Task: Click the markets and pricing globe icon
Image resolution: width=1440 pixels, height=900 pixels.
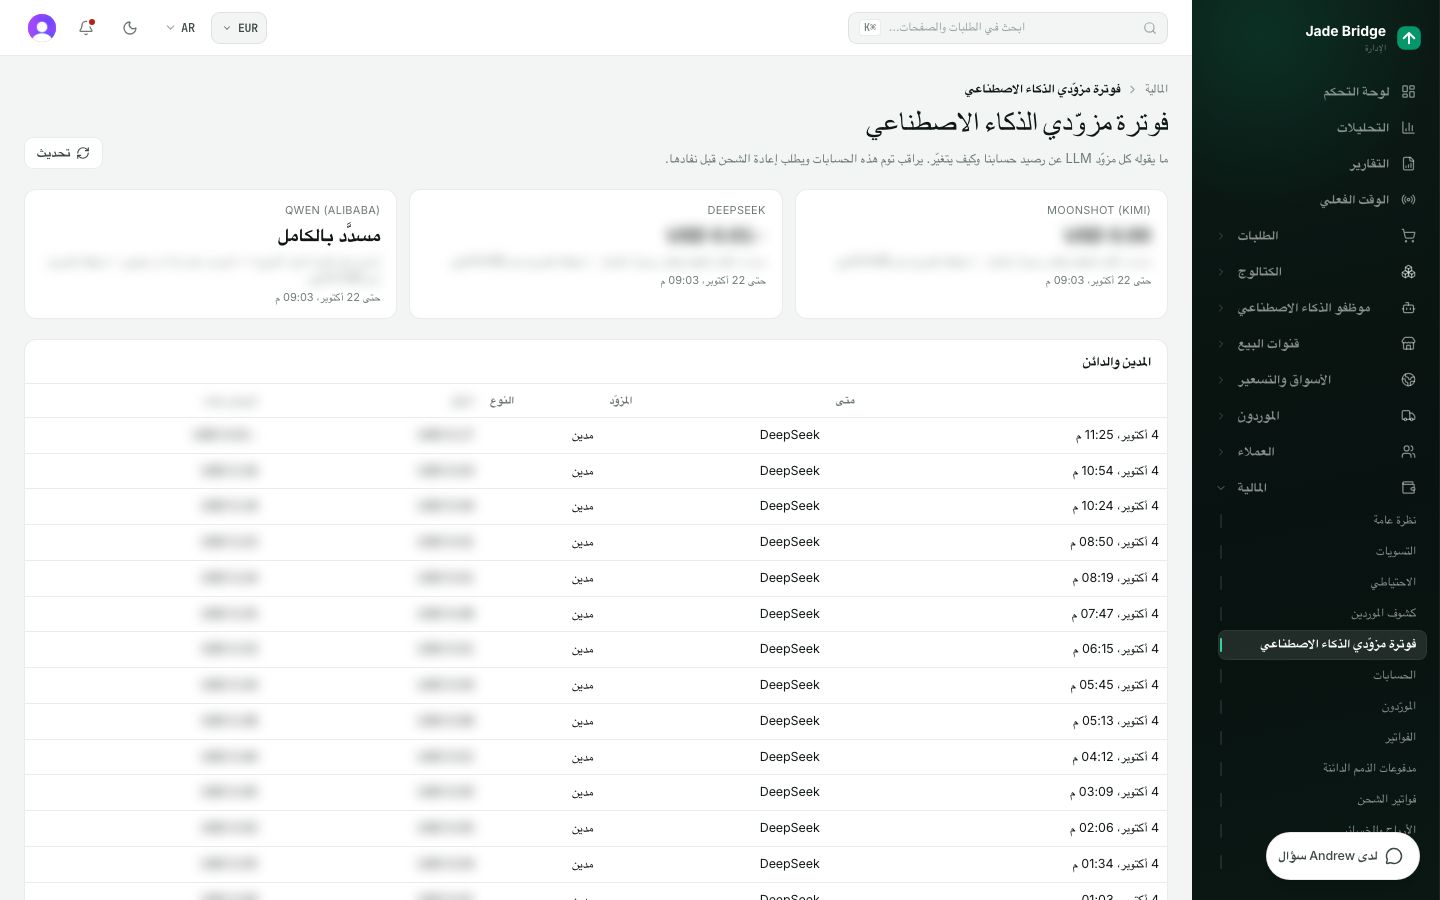Action: (x=1408, y=380)
